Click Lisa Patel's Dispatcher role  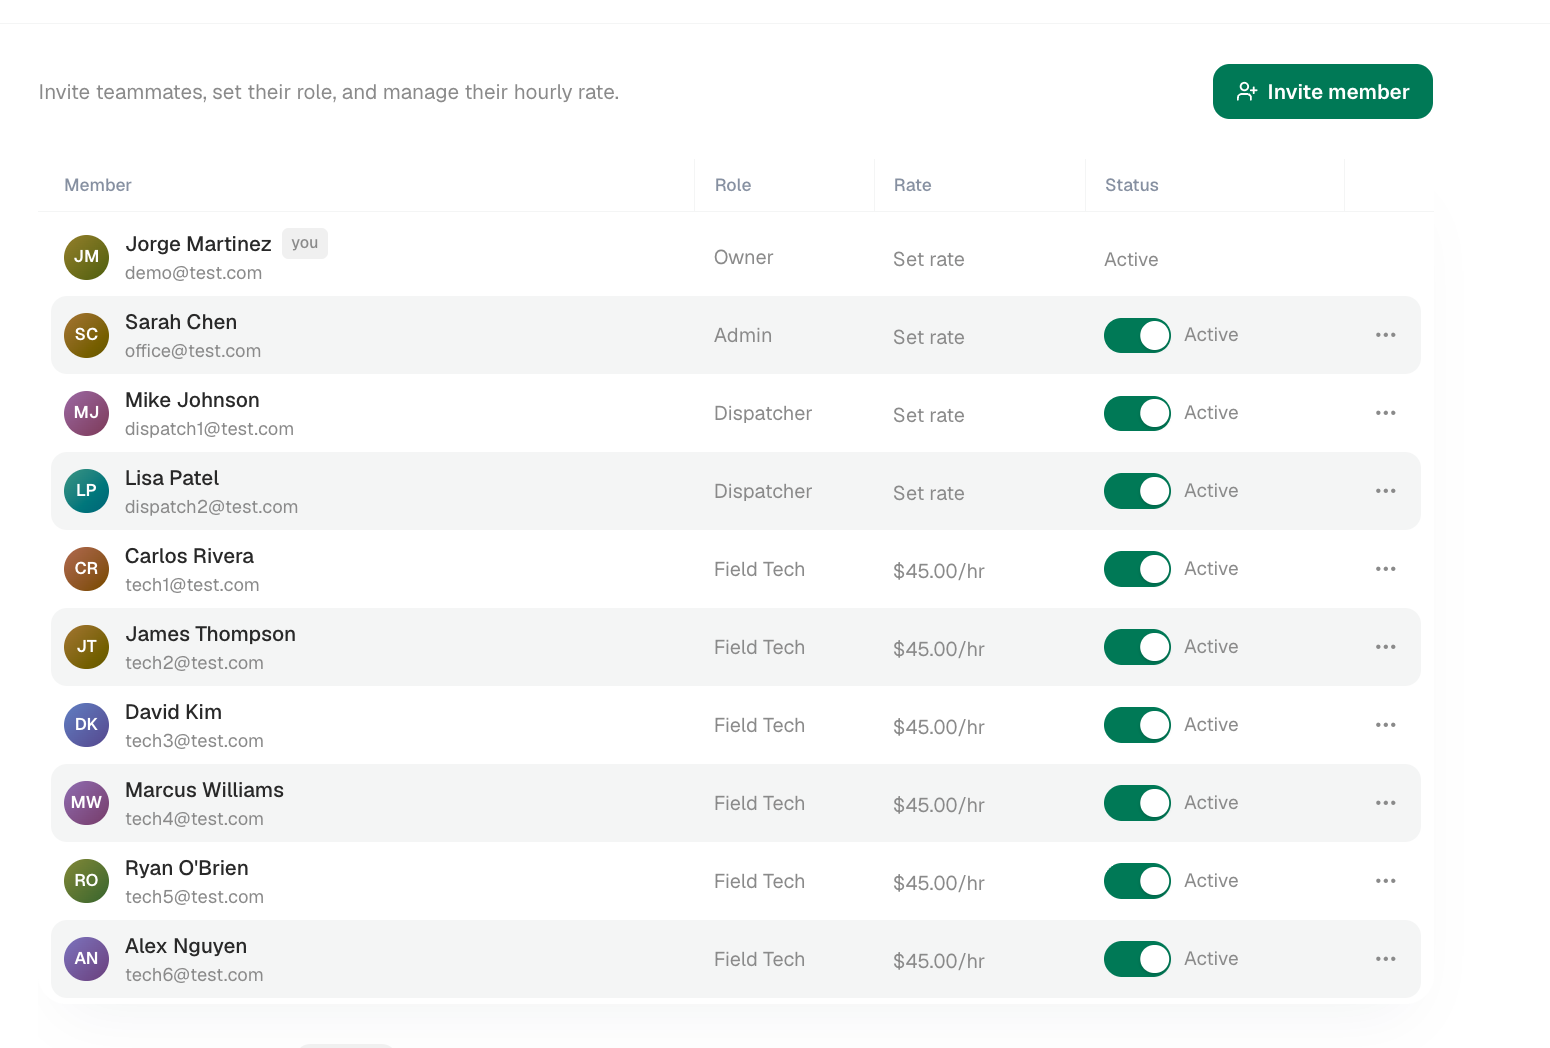click(x=763, y=491)
